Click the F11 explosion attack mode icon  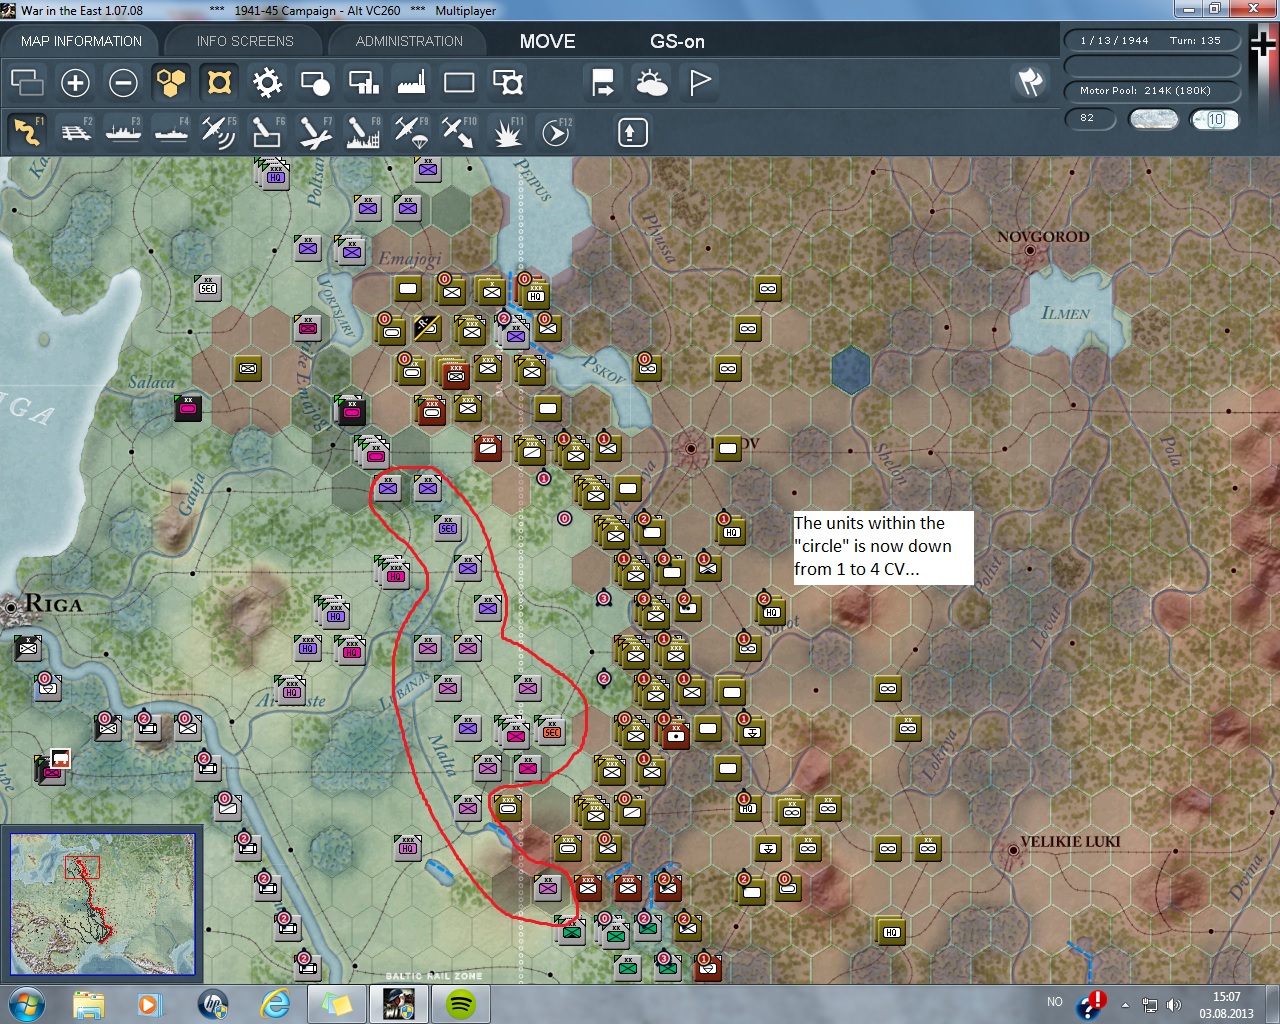[508, 132]
